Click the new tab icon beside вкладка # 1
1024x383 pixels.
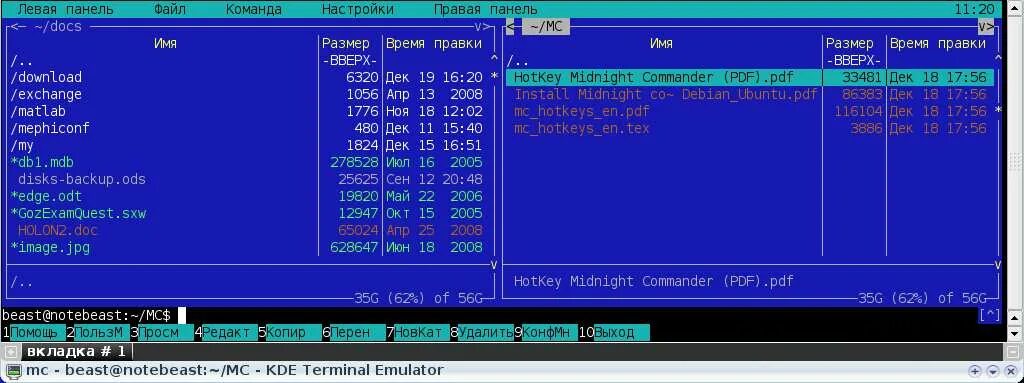(10, 352)
